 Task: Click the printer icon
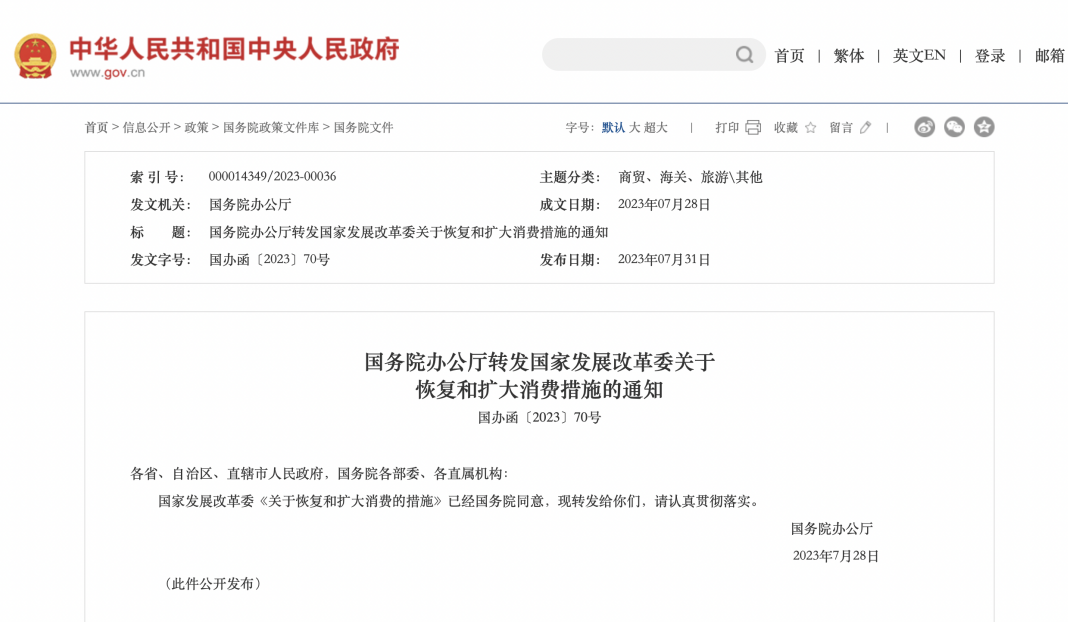pos(753,127)
